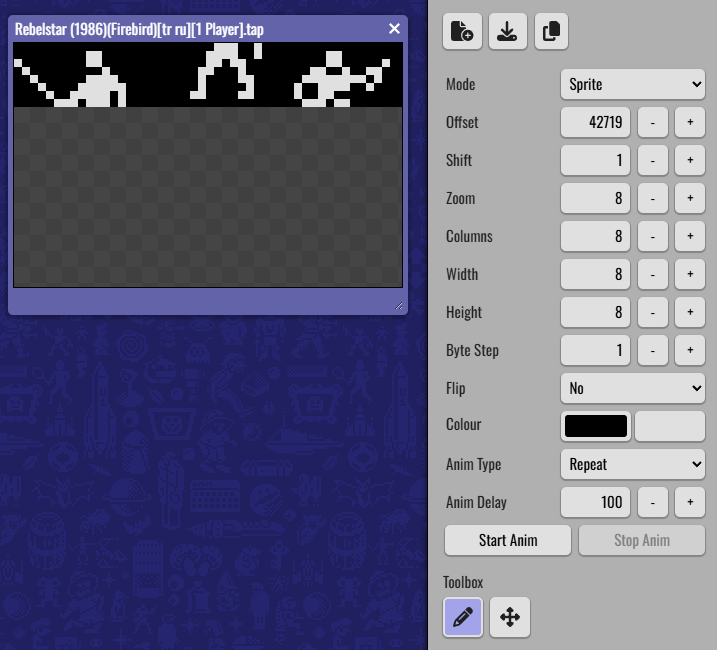Screen dimensions: 717x650
Task: Decrease the Shift value
Action: (653, 160)
